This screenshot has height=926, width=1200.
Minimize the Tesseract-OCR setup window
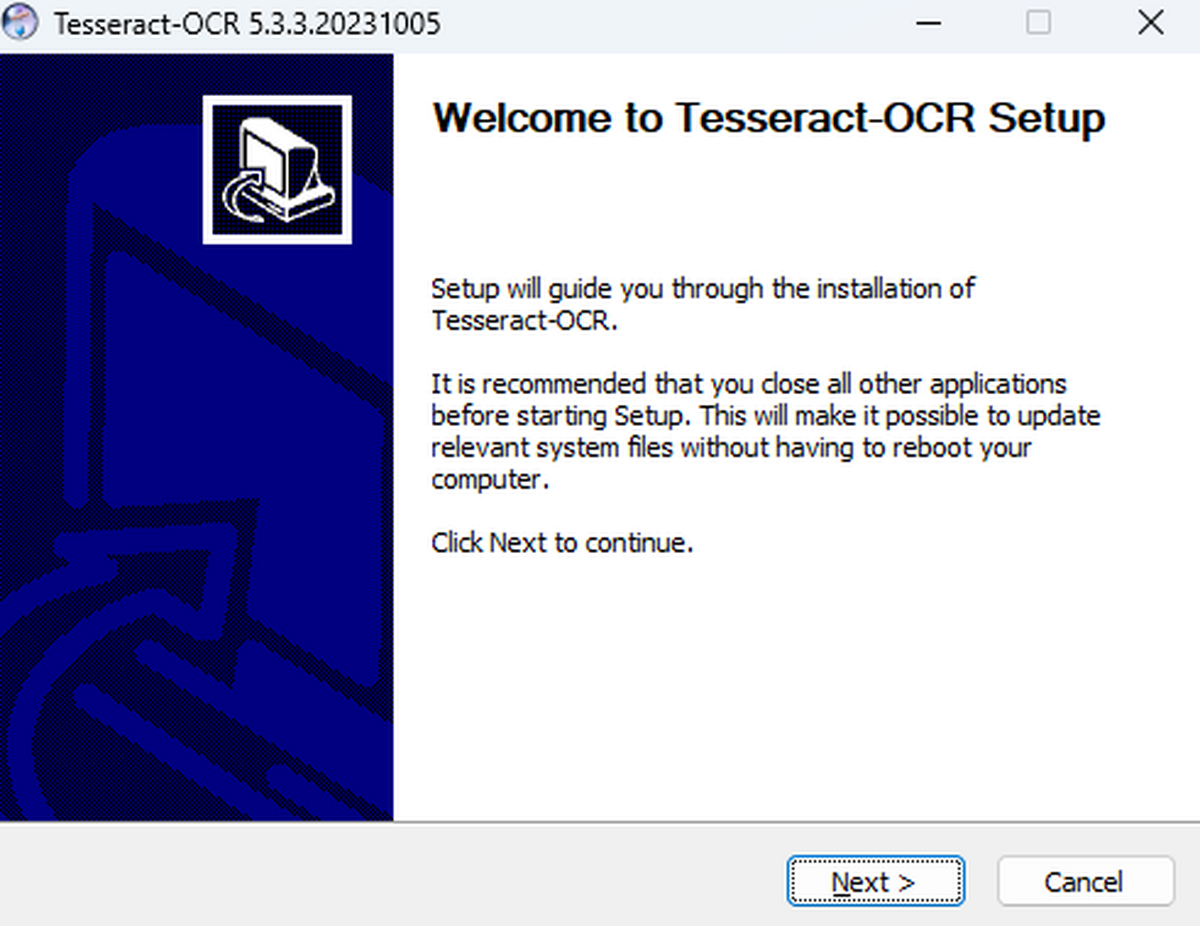point(928,23)
